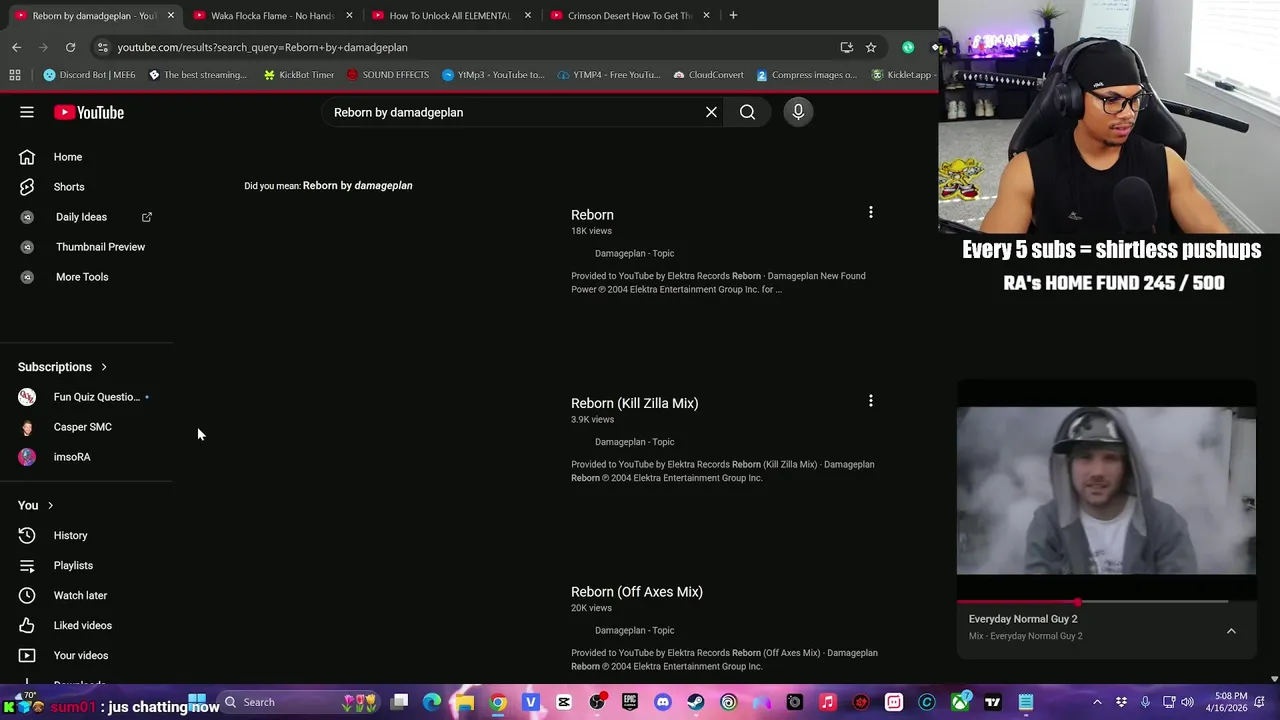This screenshot has width=1280, height=720.
Task: Click the green extension icon in Chrome toolbar
Action: tap(908, 47)
